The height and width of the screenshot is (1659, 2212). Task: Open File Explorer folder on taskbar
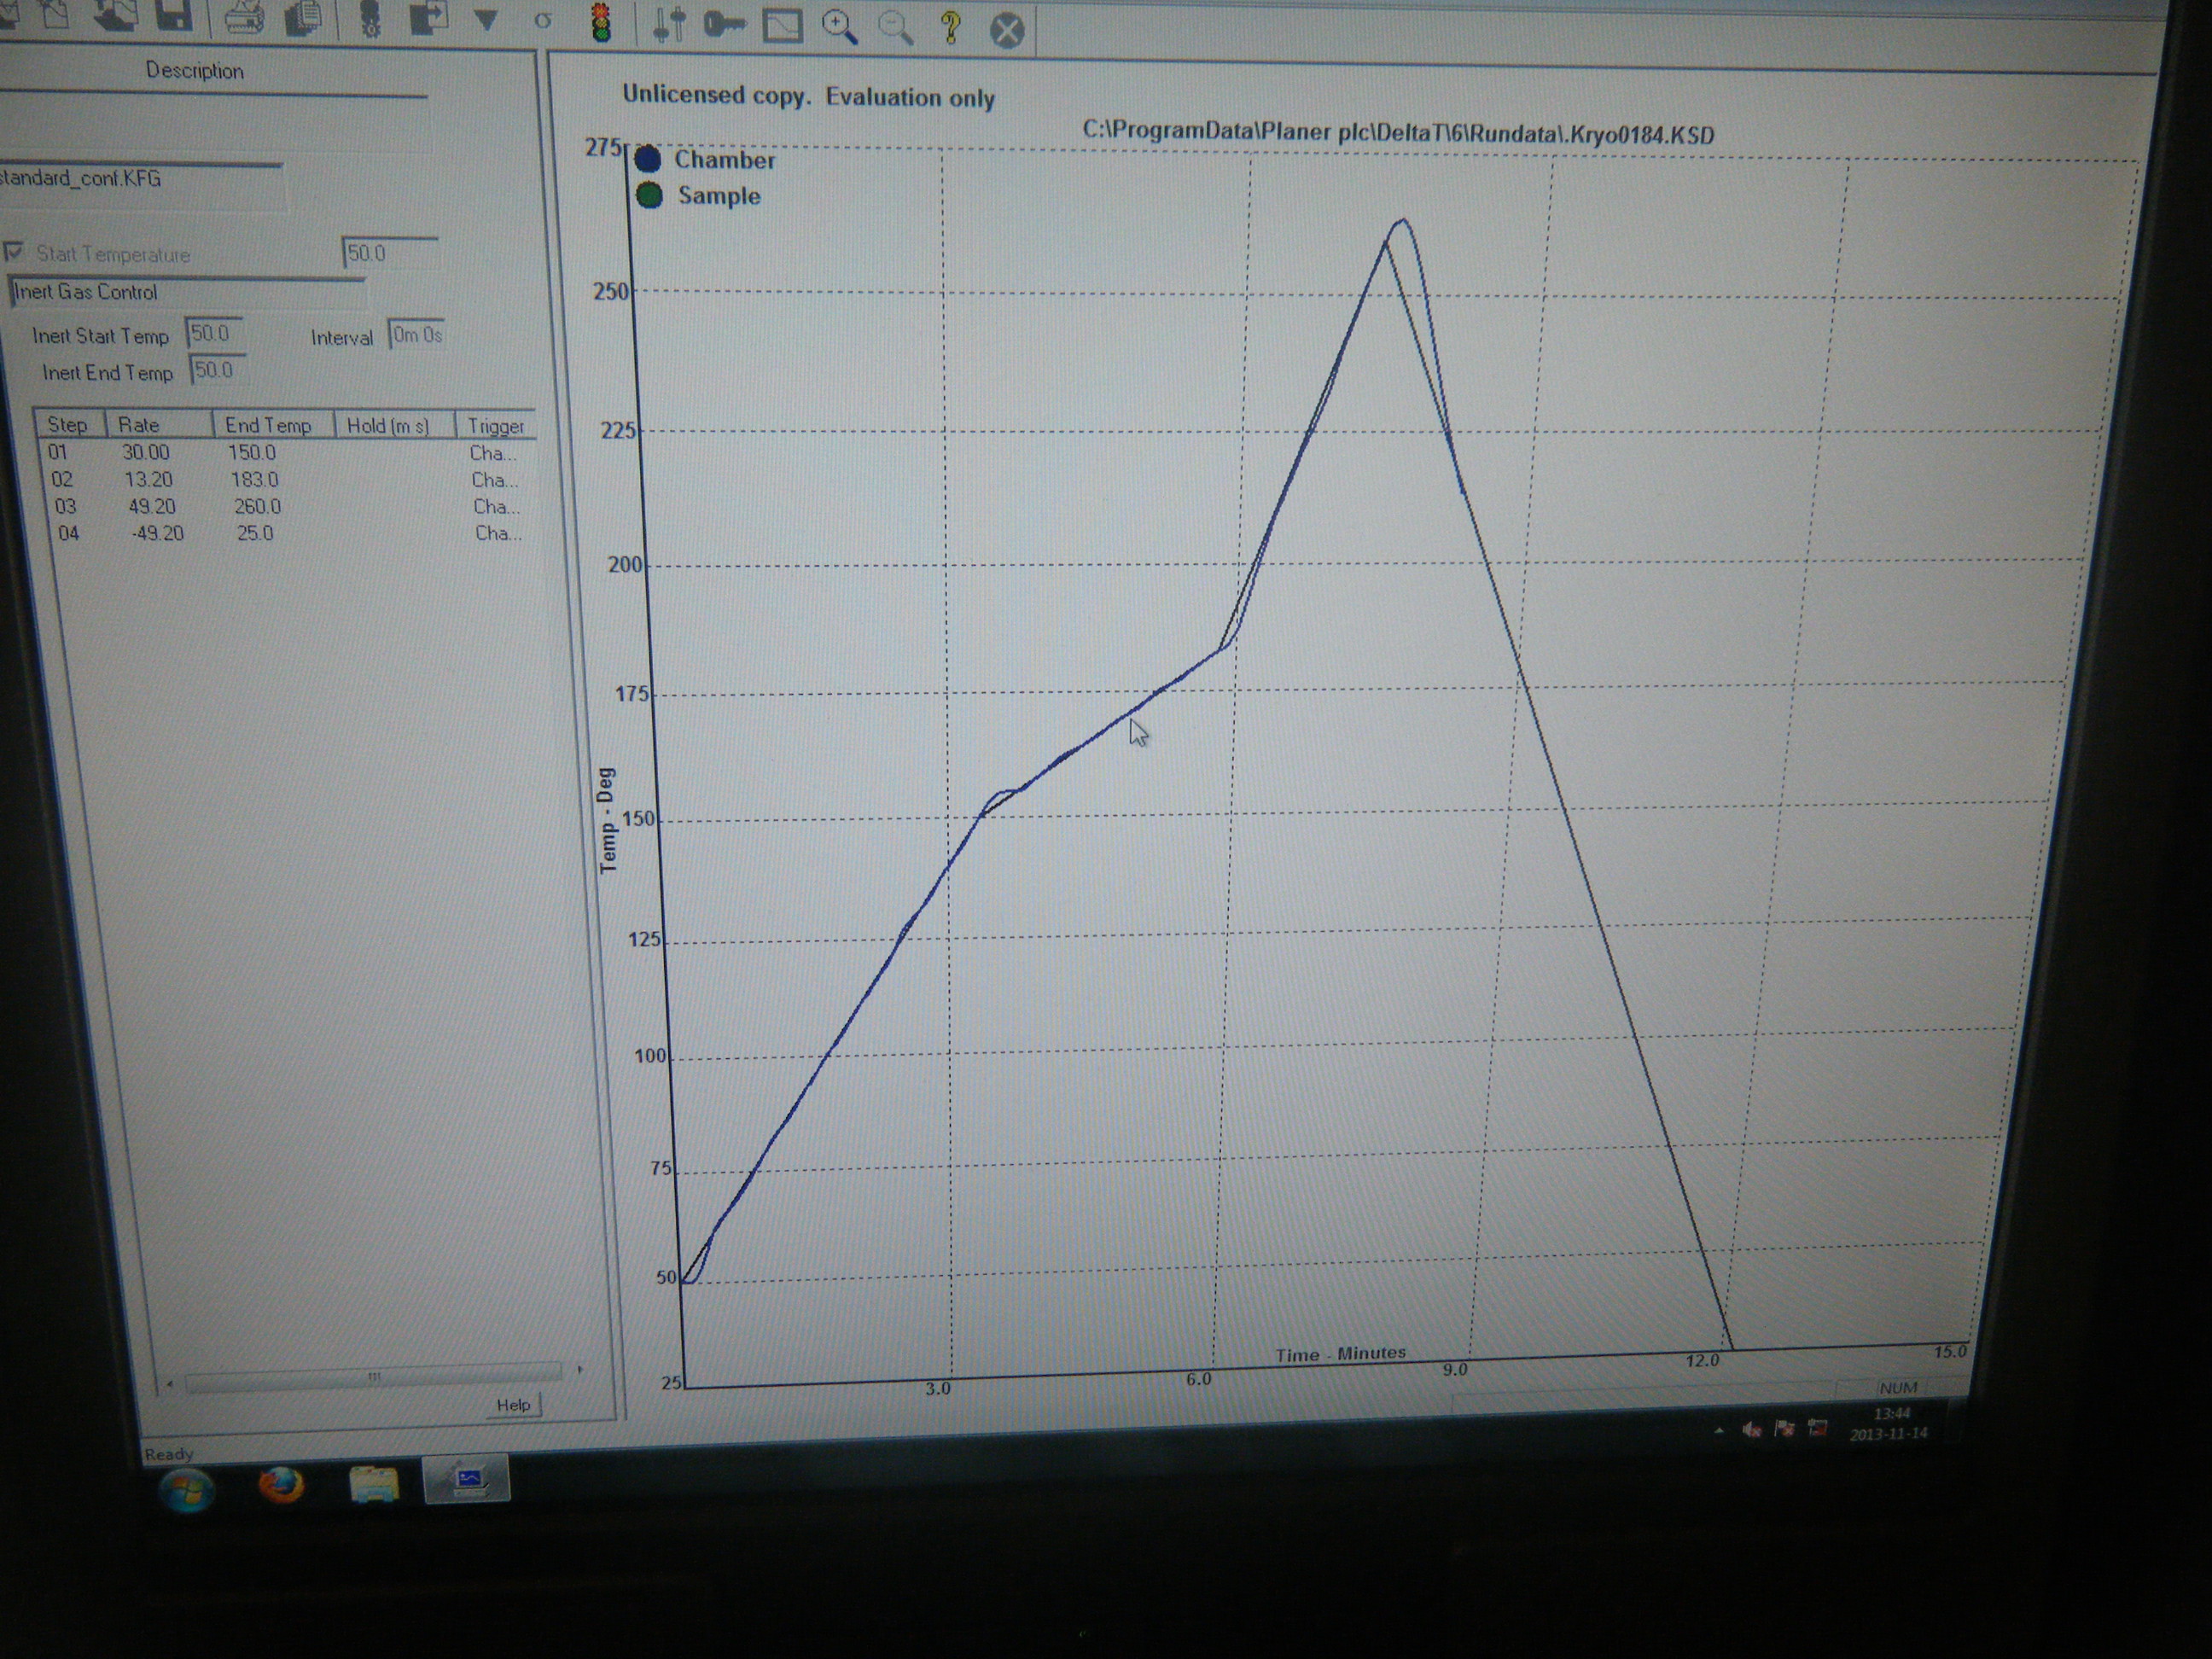(x=374, y=1484)
